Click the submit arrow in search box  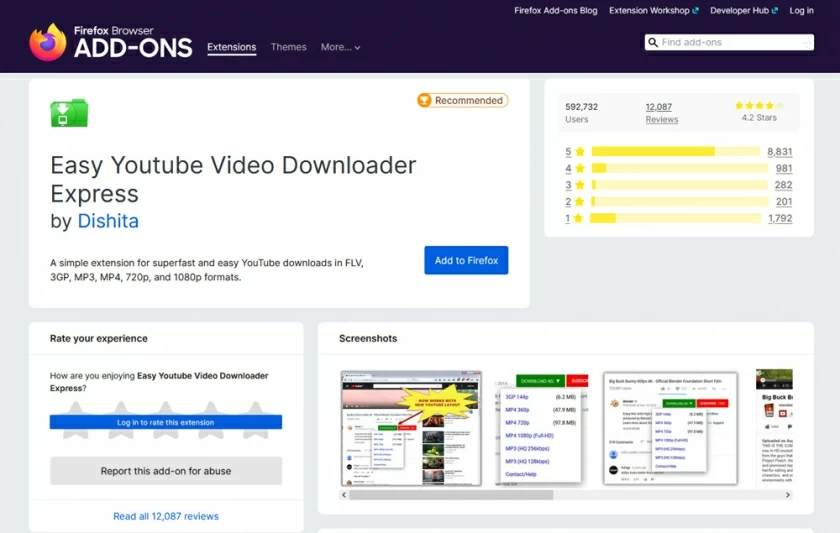click(x=806, y=43)
